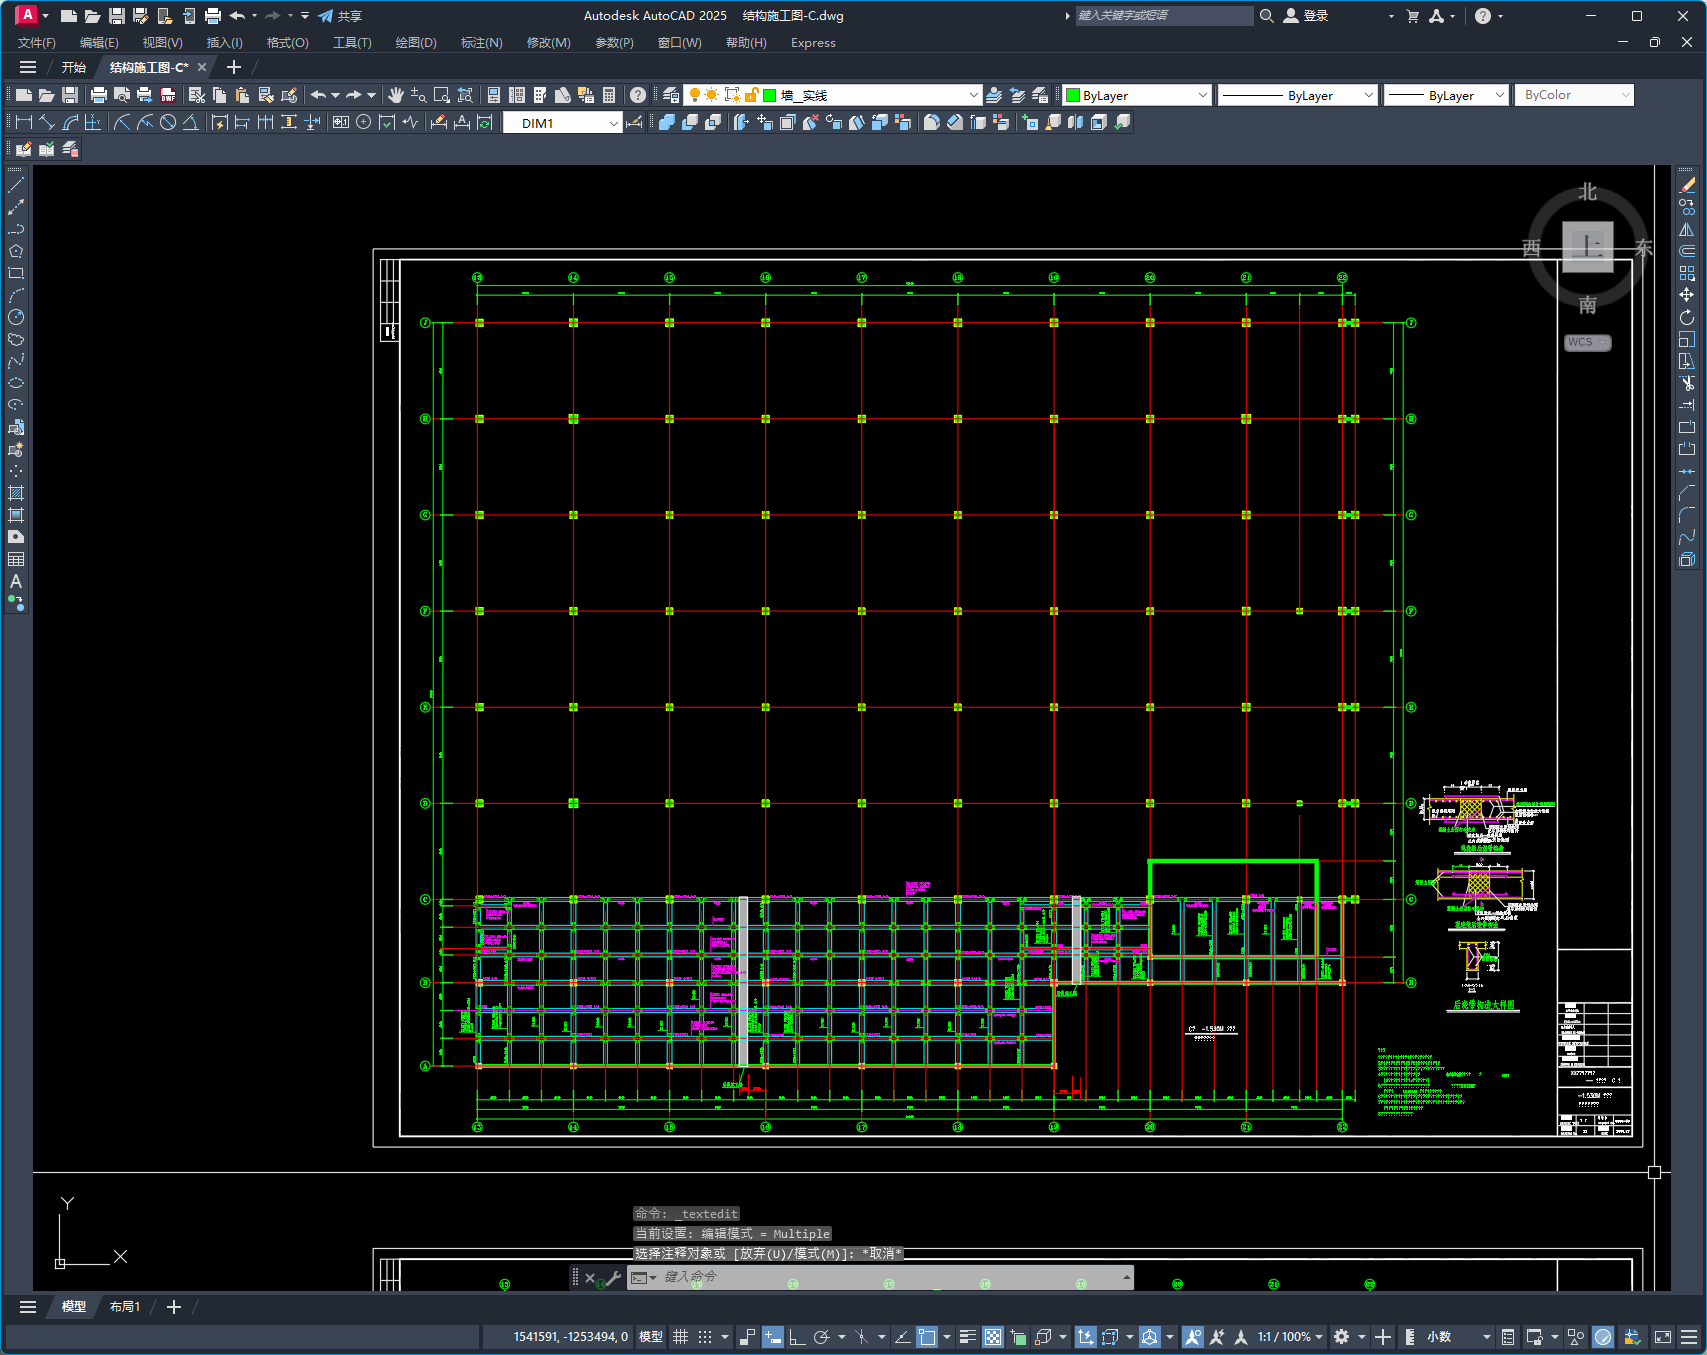Select the Rectangle draw tool

(16, 273)
